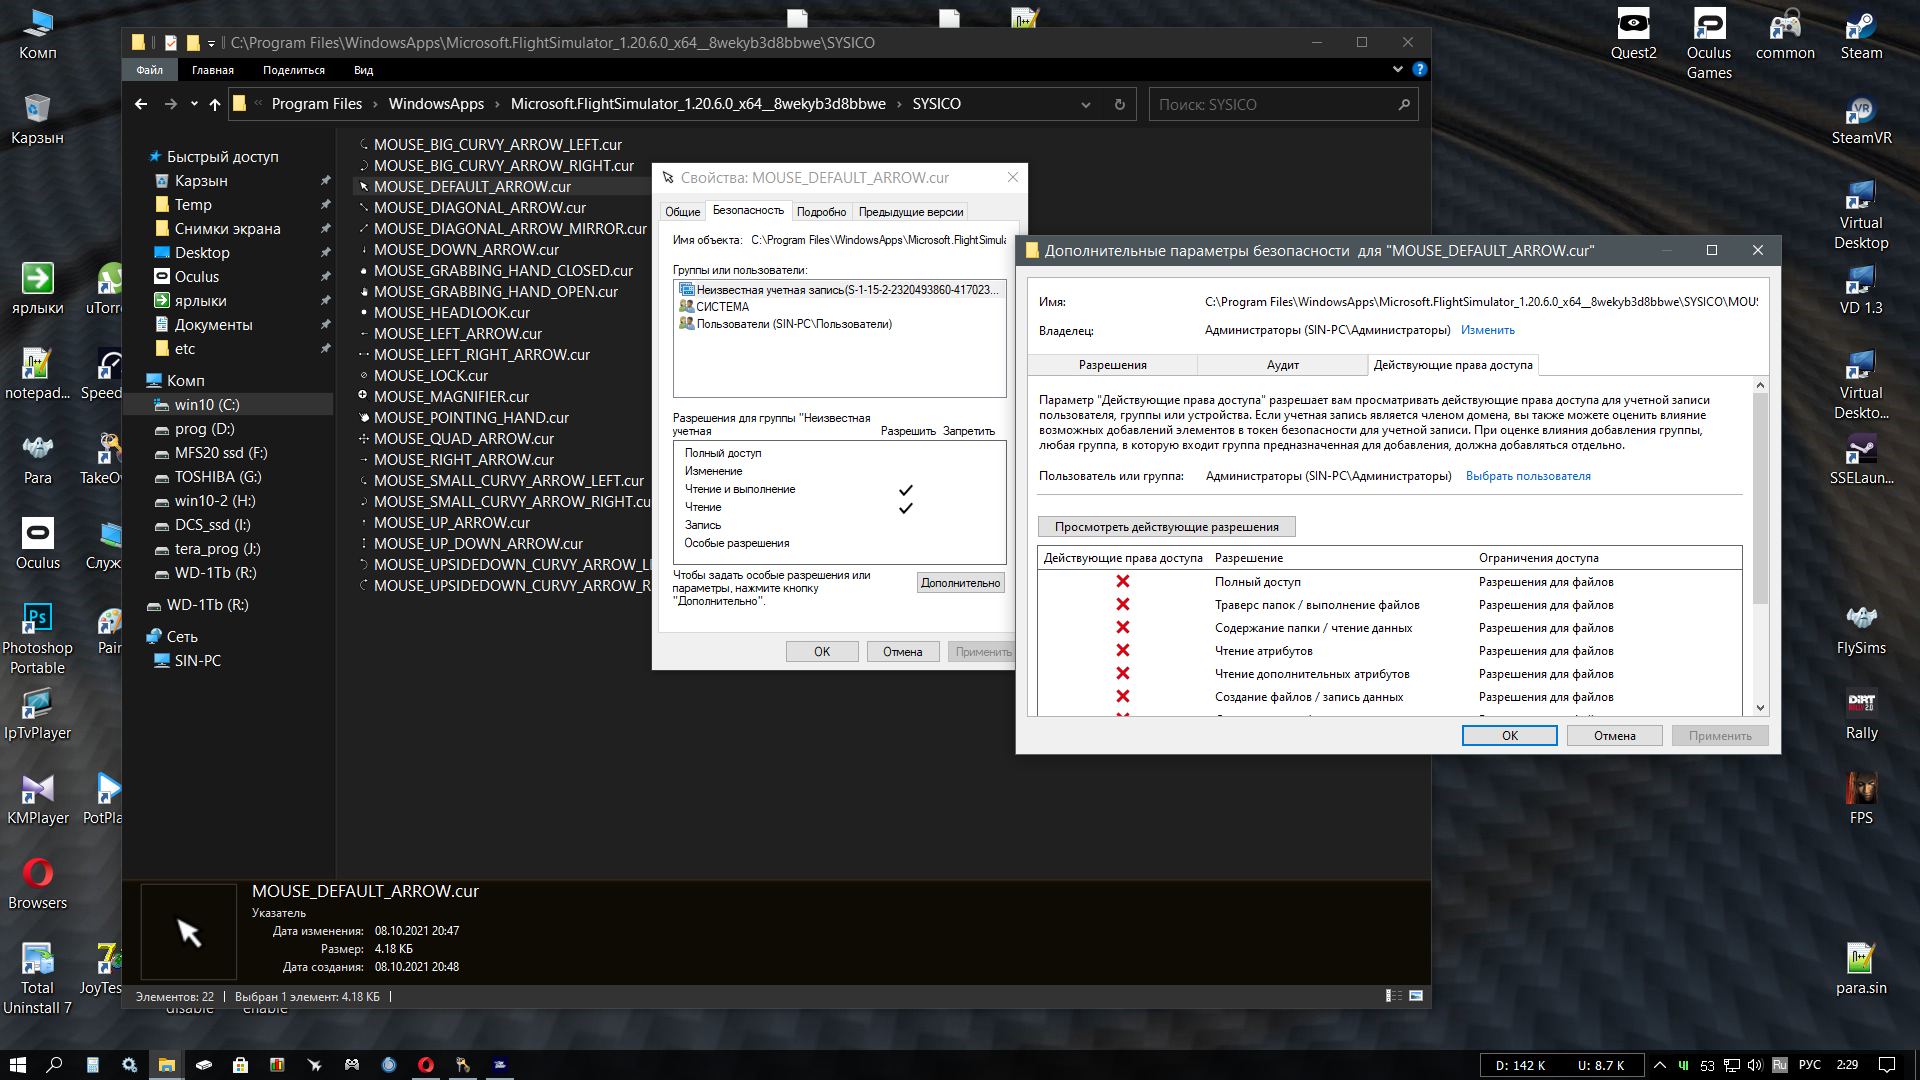This screenshot has height=1080, width=1920.
Task: Open Explorer help question mark icon
Action: coord(1419,69)
